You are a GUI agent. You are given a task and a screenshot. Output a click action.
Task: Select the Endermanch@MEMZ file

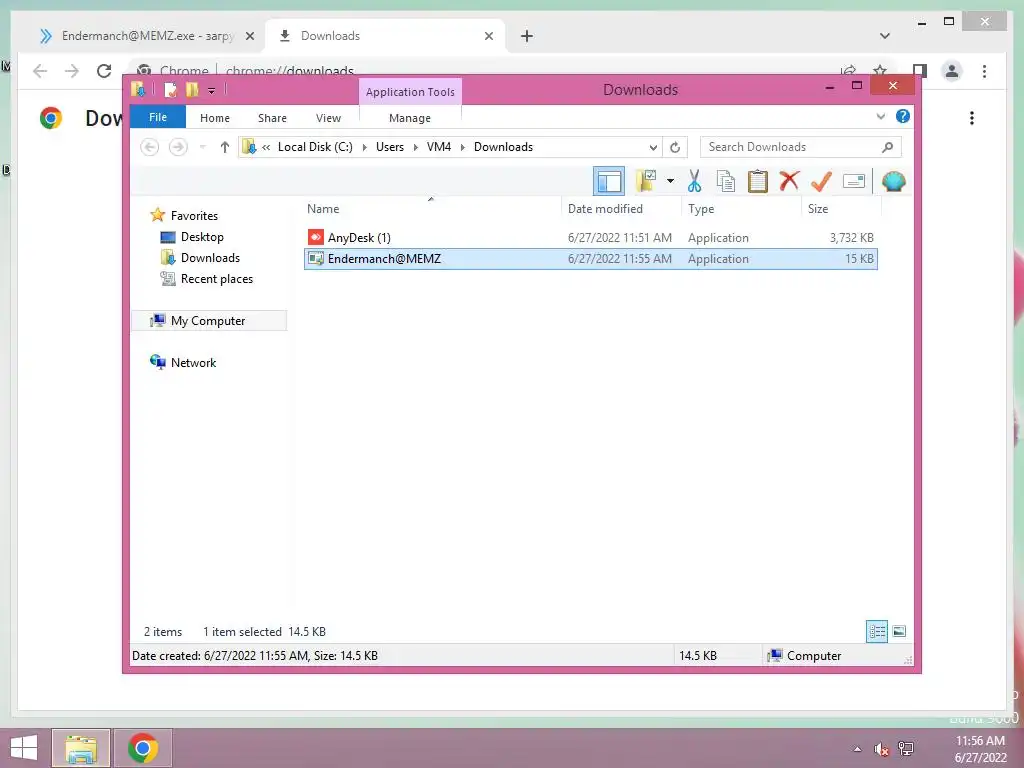point(591,259)
